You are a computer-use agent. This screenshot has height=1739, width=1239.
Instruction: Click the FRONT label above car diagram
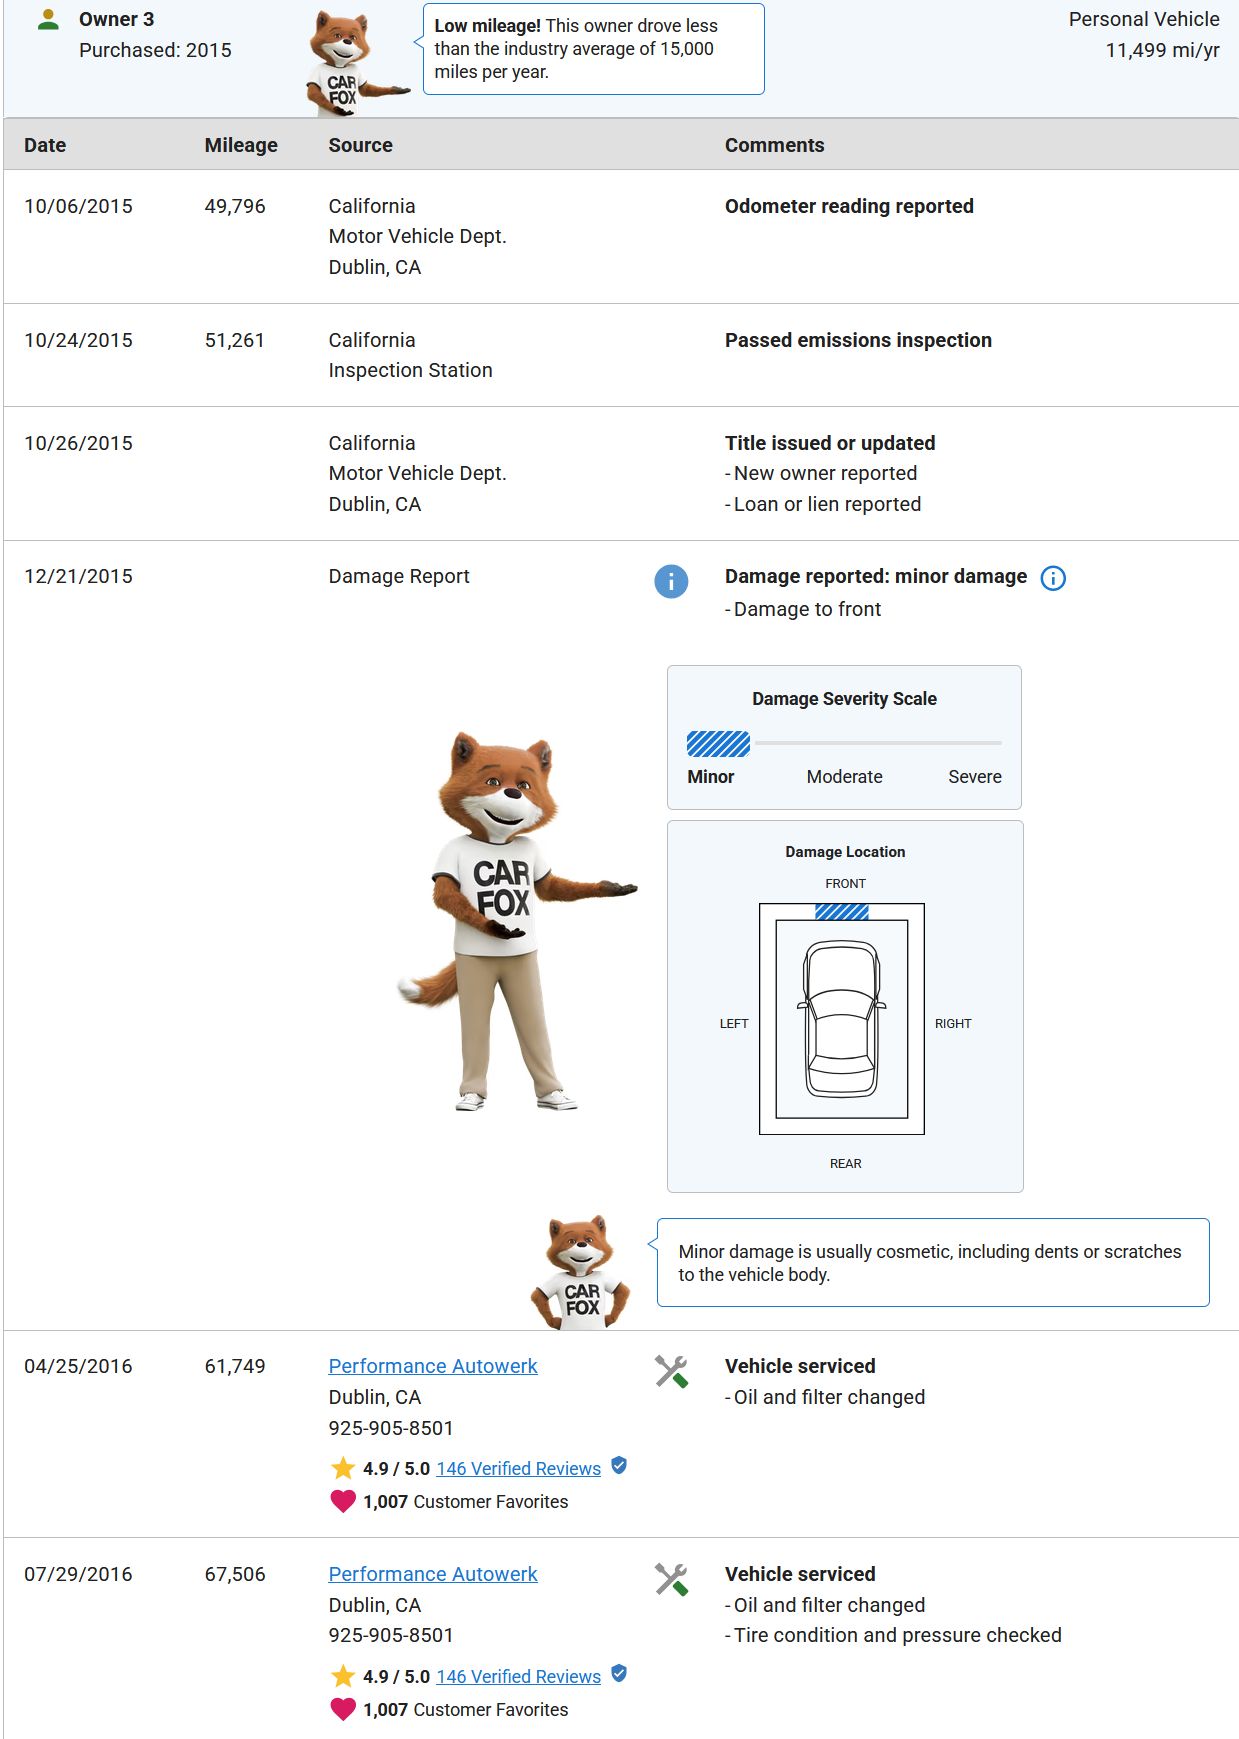tap(845, 884)
